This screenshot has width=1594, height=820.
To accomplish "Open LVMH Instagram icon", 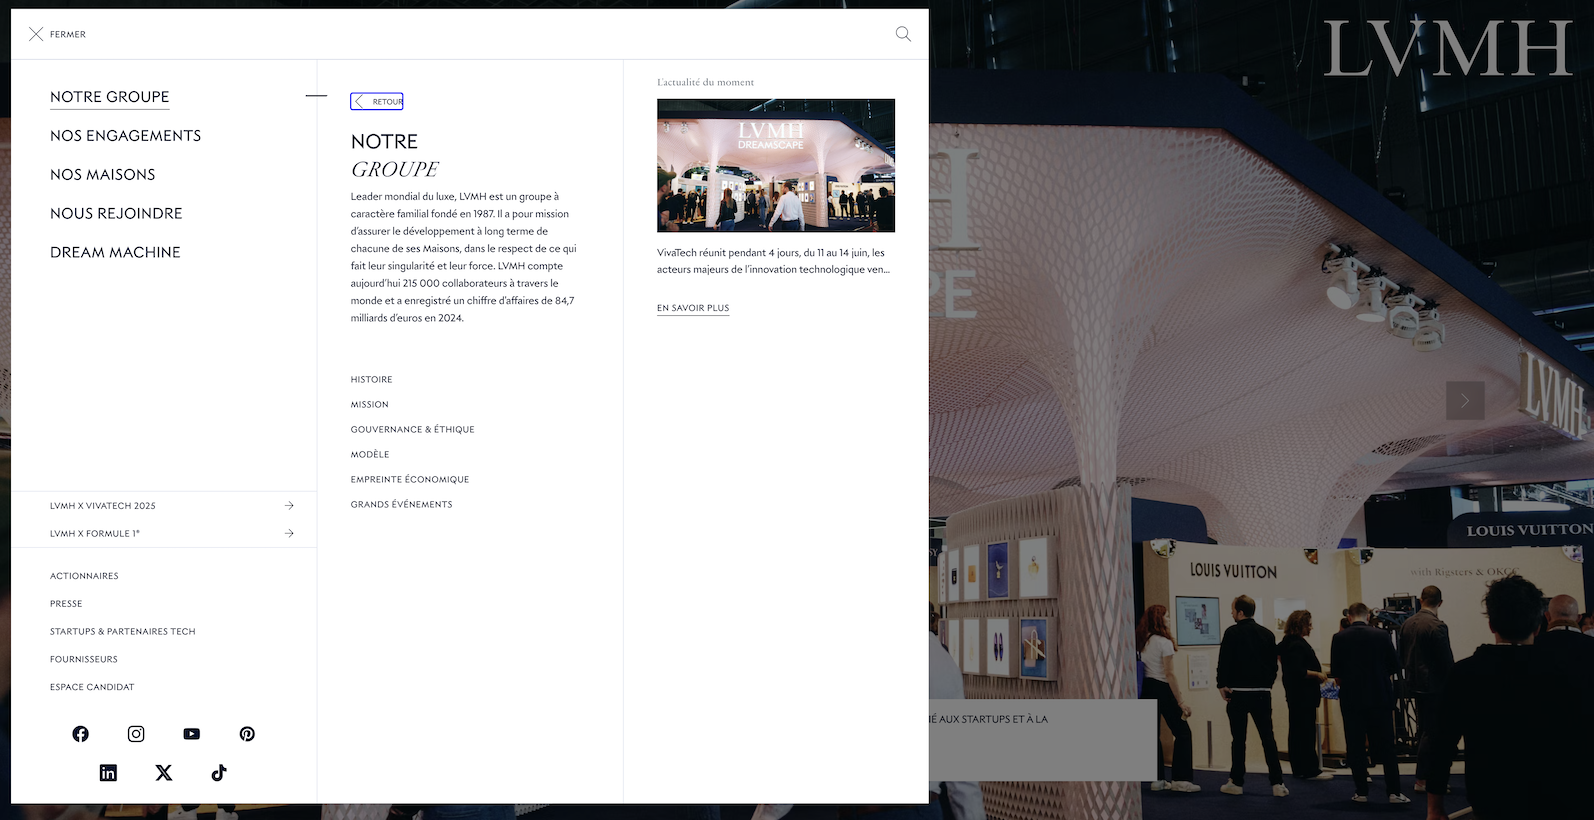I will [136, 734].
